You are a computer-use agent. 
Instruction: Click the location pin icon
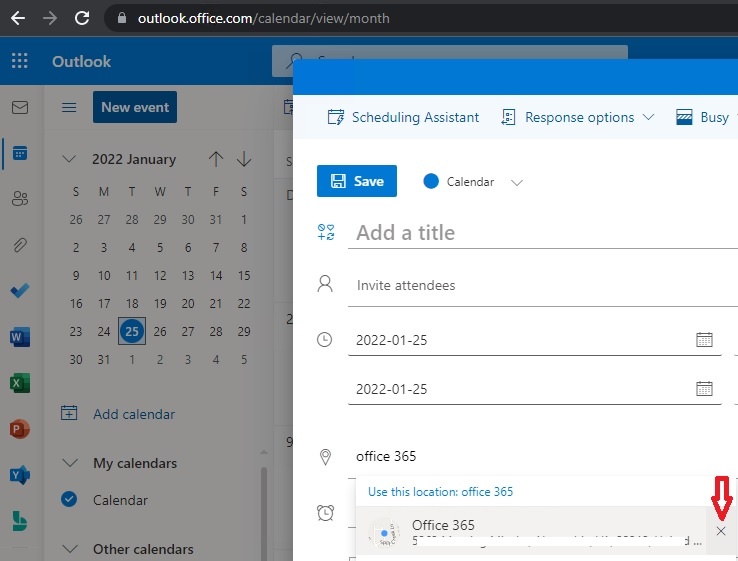pyautogui.click(x=325, y=457)
